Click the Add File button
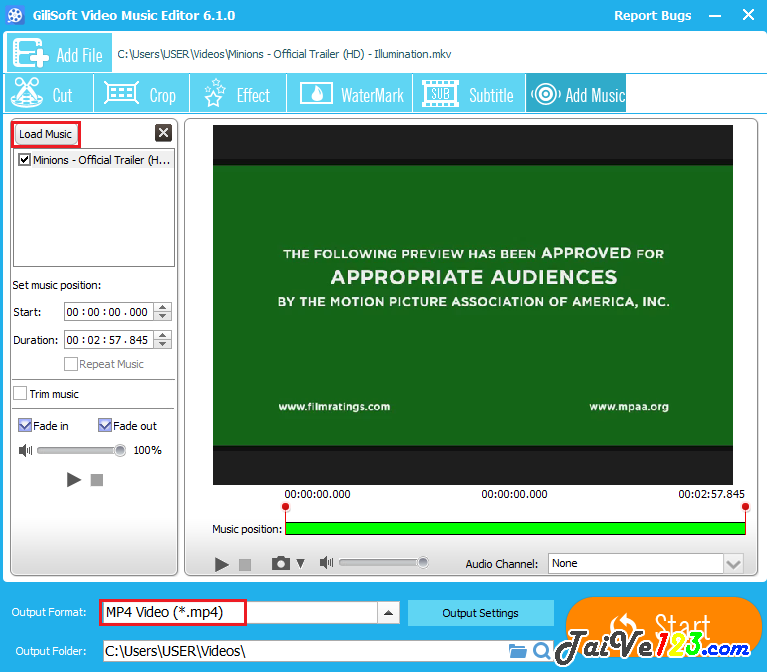The image size is (767, 672). (x=59, y=53)
